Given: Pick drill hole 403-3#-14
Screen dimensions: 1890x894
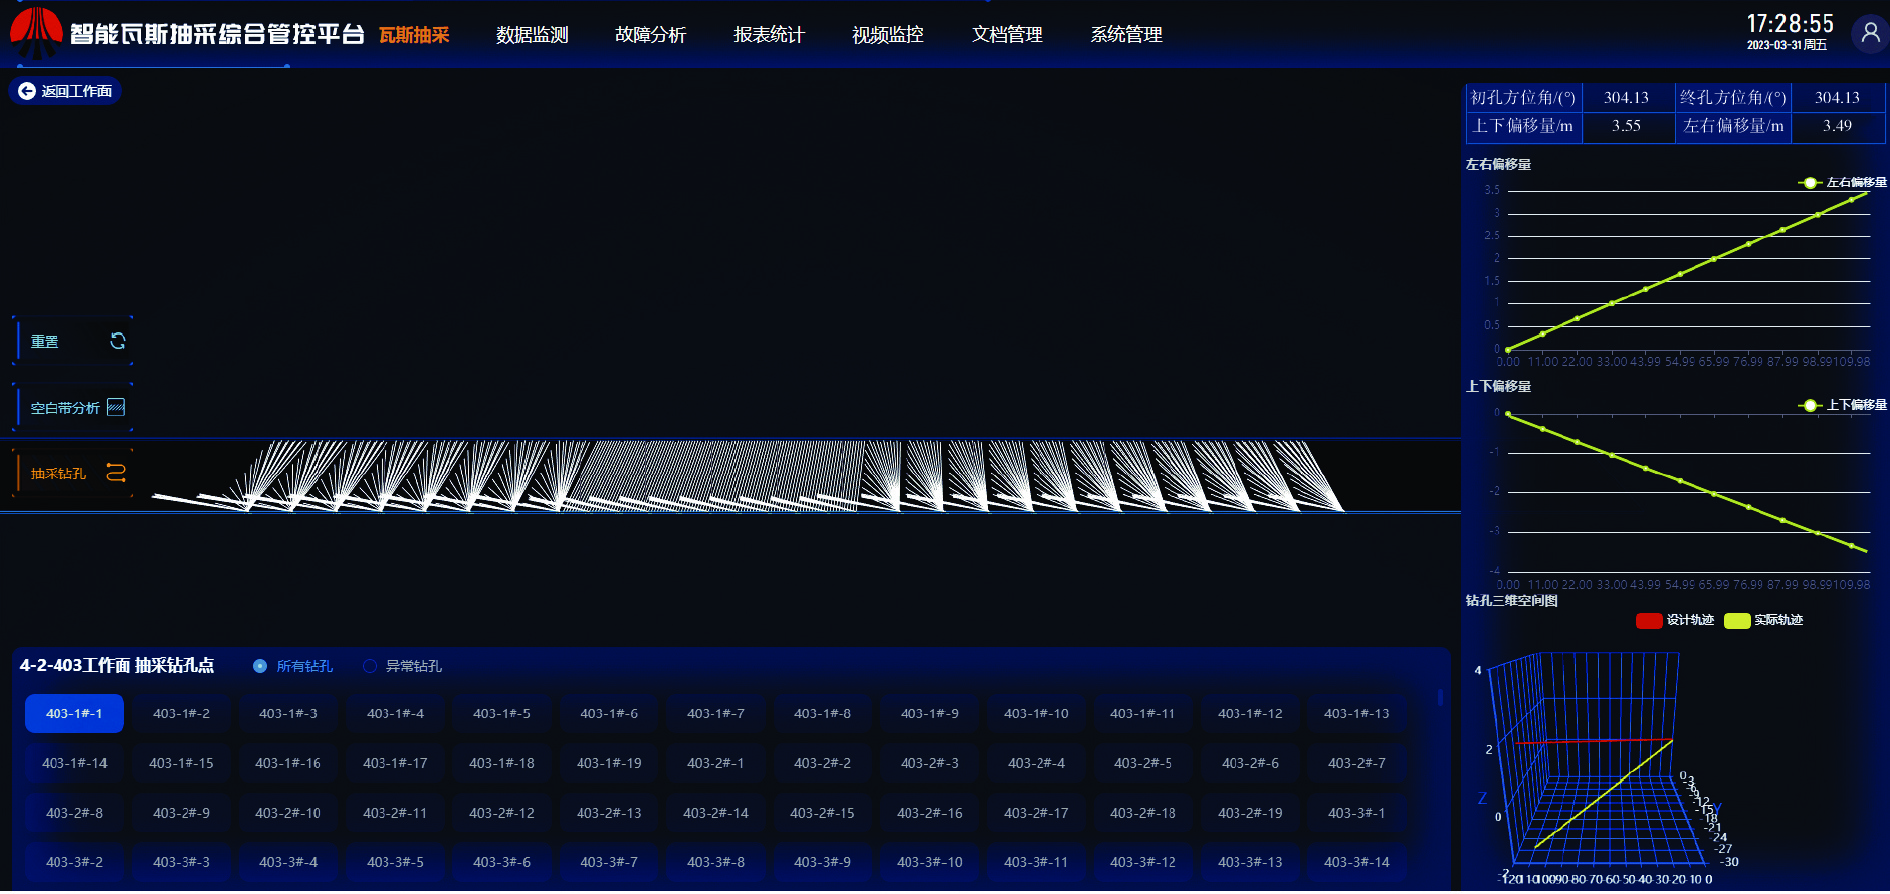Looking at the screenshot, I should click(1356, 862).
